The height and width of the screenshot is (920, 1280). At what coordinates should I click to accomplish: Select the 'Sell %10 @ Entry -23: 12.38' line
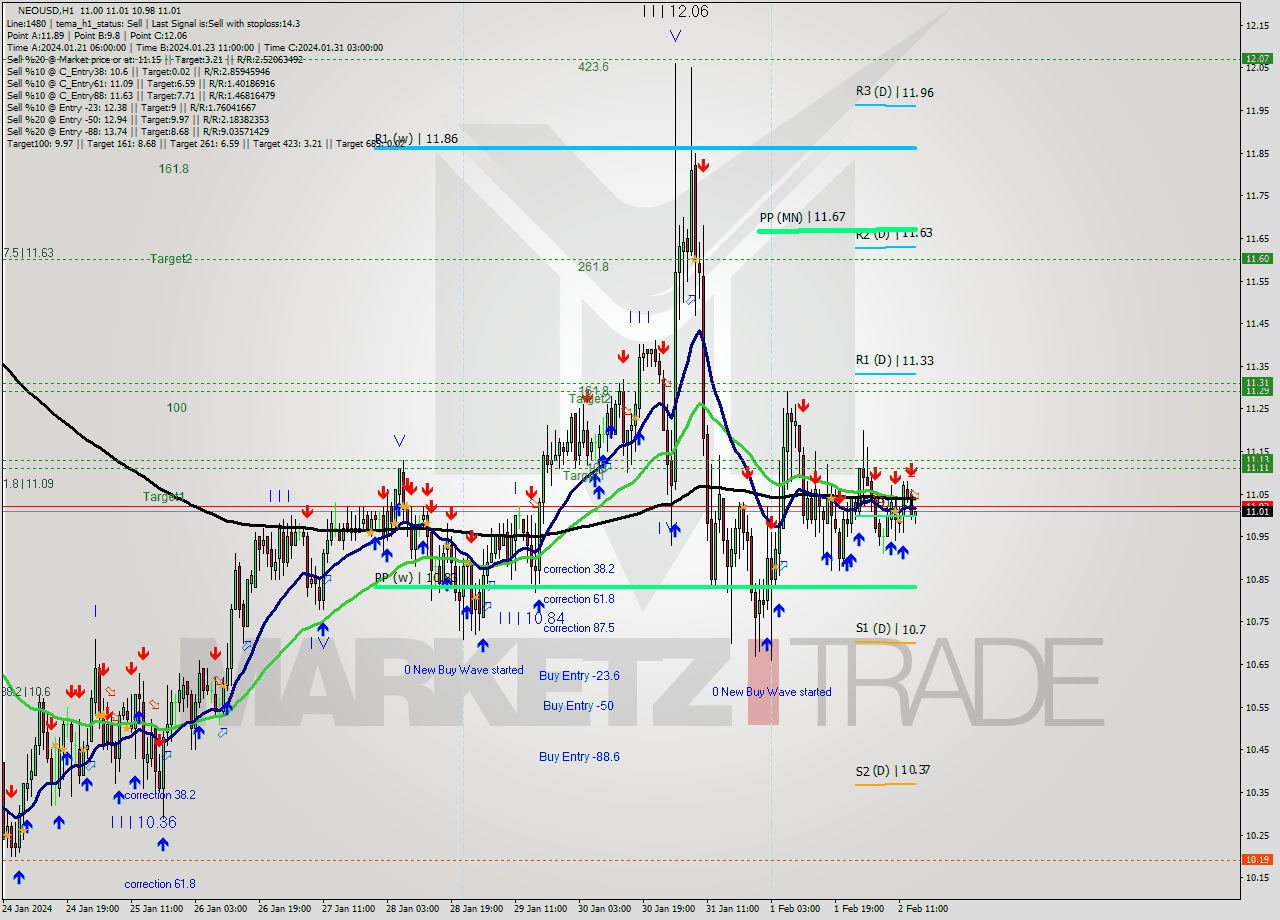pyautogui.click(x=133, y=107)
